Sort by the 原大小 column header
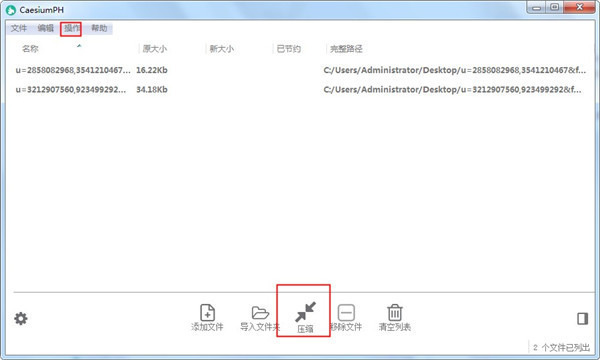This screenshot has width=600, height=360. click(155, 49)
